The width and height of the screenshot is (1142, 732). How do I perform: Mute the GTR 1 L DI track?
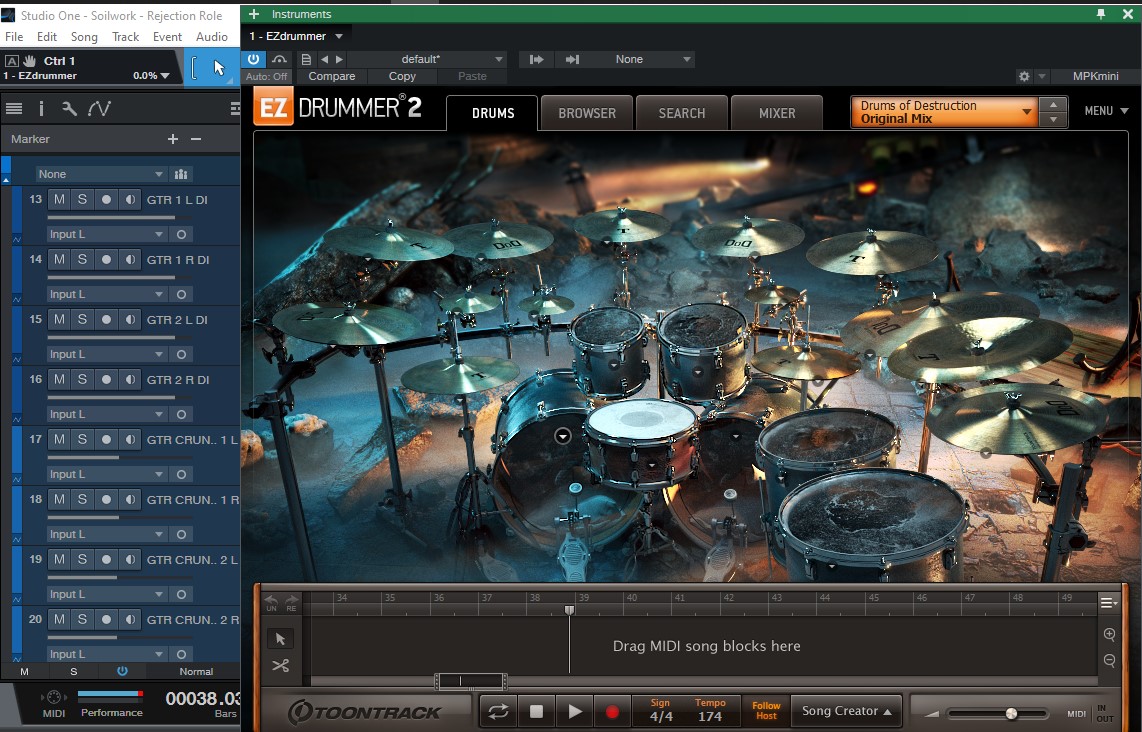click(60, 199)
